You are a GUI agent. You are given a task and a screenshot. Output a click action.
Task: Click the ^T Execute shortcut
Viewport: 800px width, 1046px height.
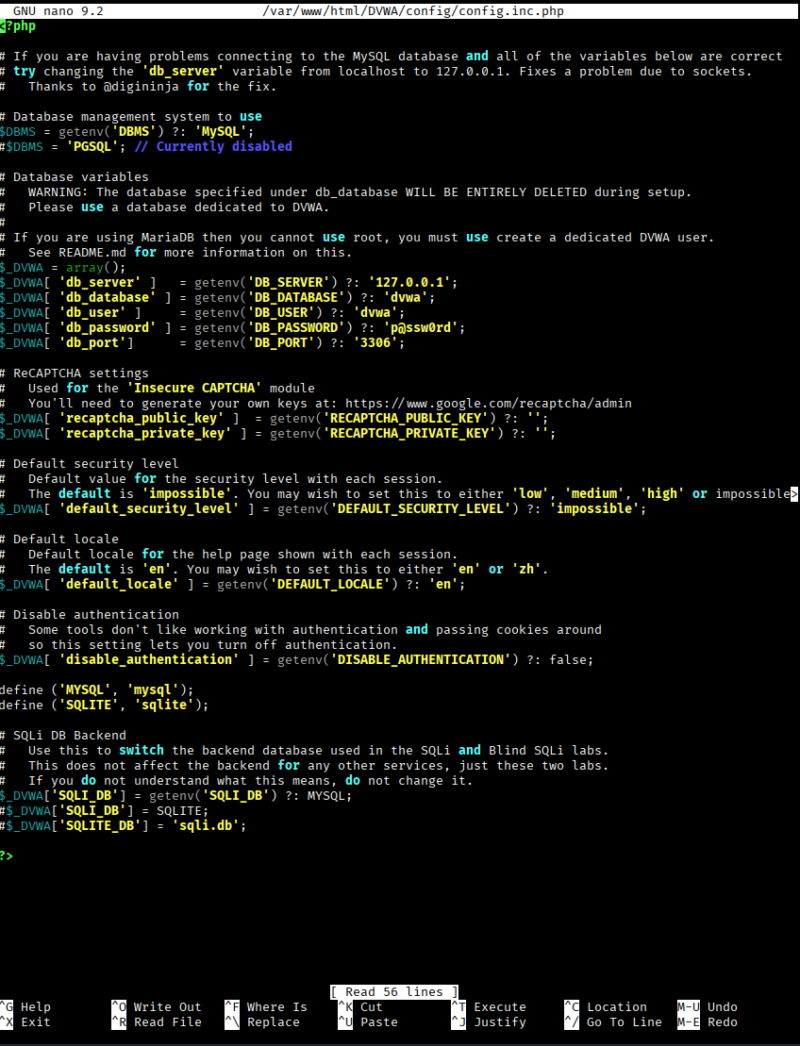(489, 1007)
